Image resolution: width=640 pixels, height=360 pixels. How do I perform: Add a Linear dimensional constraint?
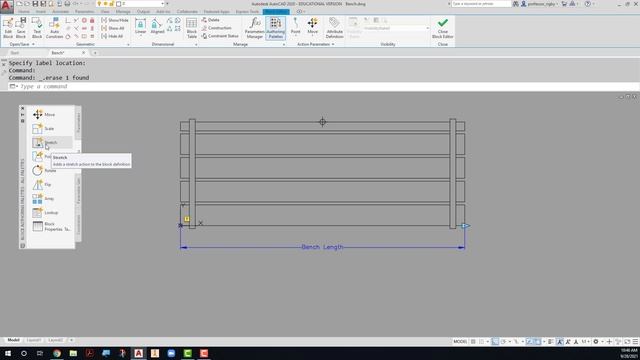(140, 27)
